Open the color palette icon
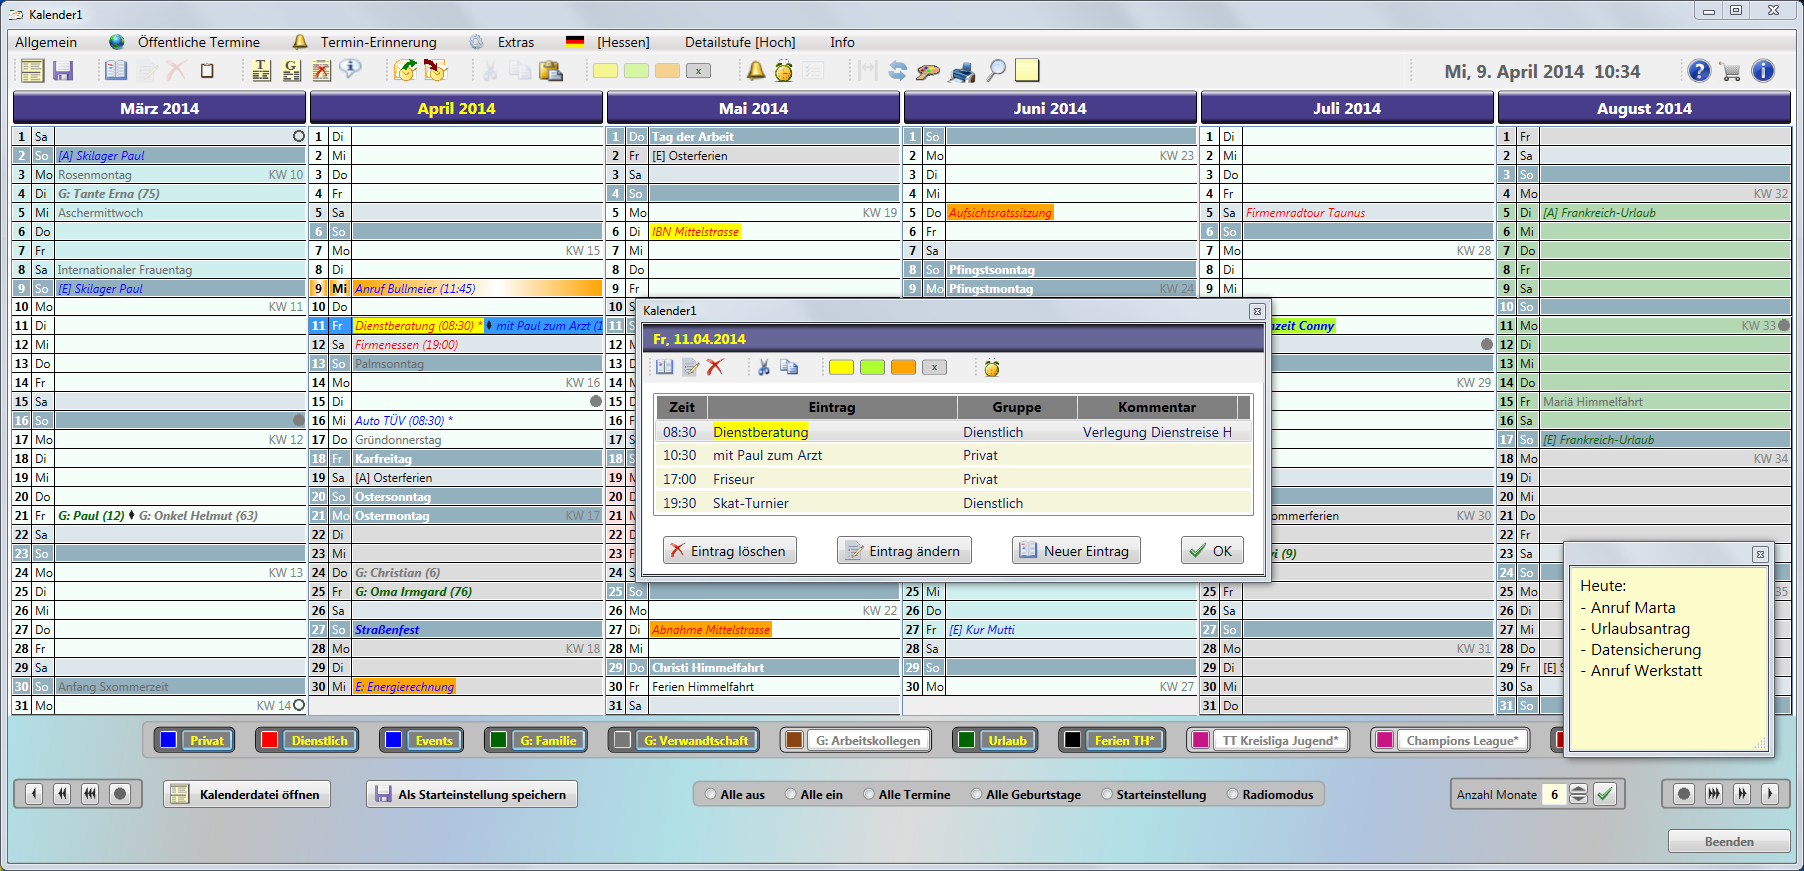1804x871 pixels. tap(928, 71)
